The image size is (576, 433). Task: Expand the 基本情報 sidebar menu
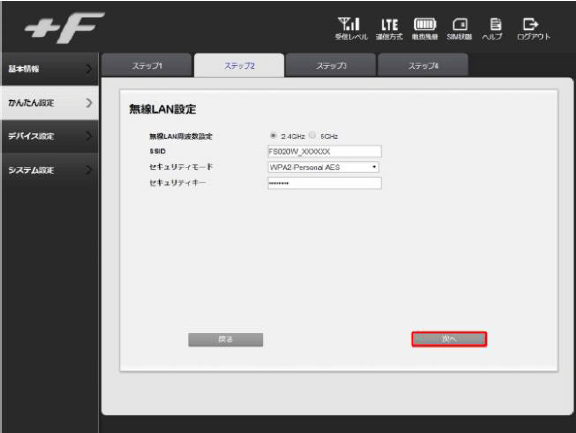tap(50, 69)
